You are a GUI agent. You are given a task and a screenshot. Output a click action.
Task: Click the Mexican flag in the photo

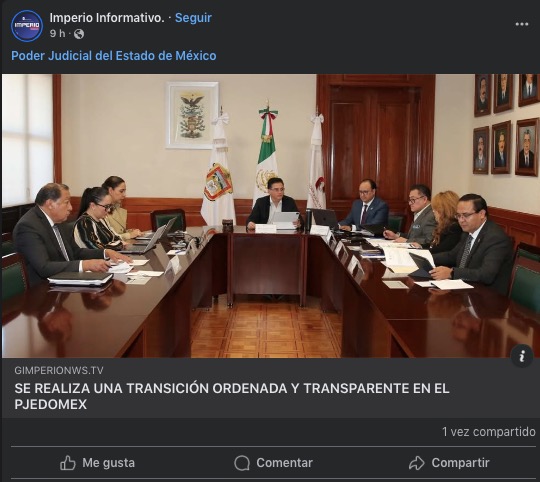267,154
